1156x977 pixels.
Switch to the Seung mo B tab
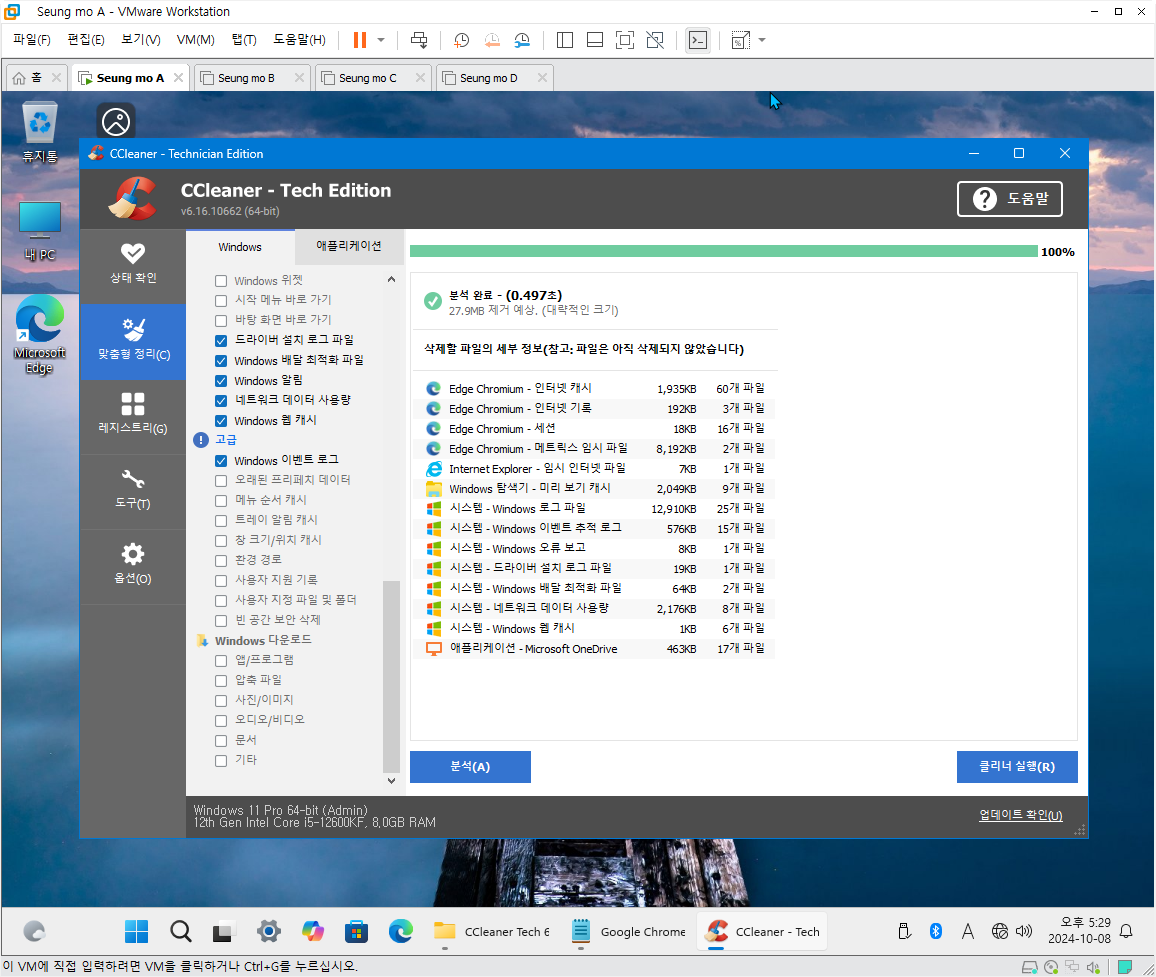[246, 77]
